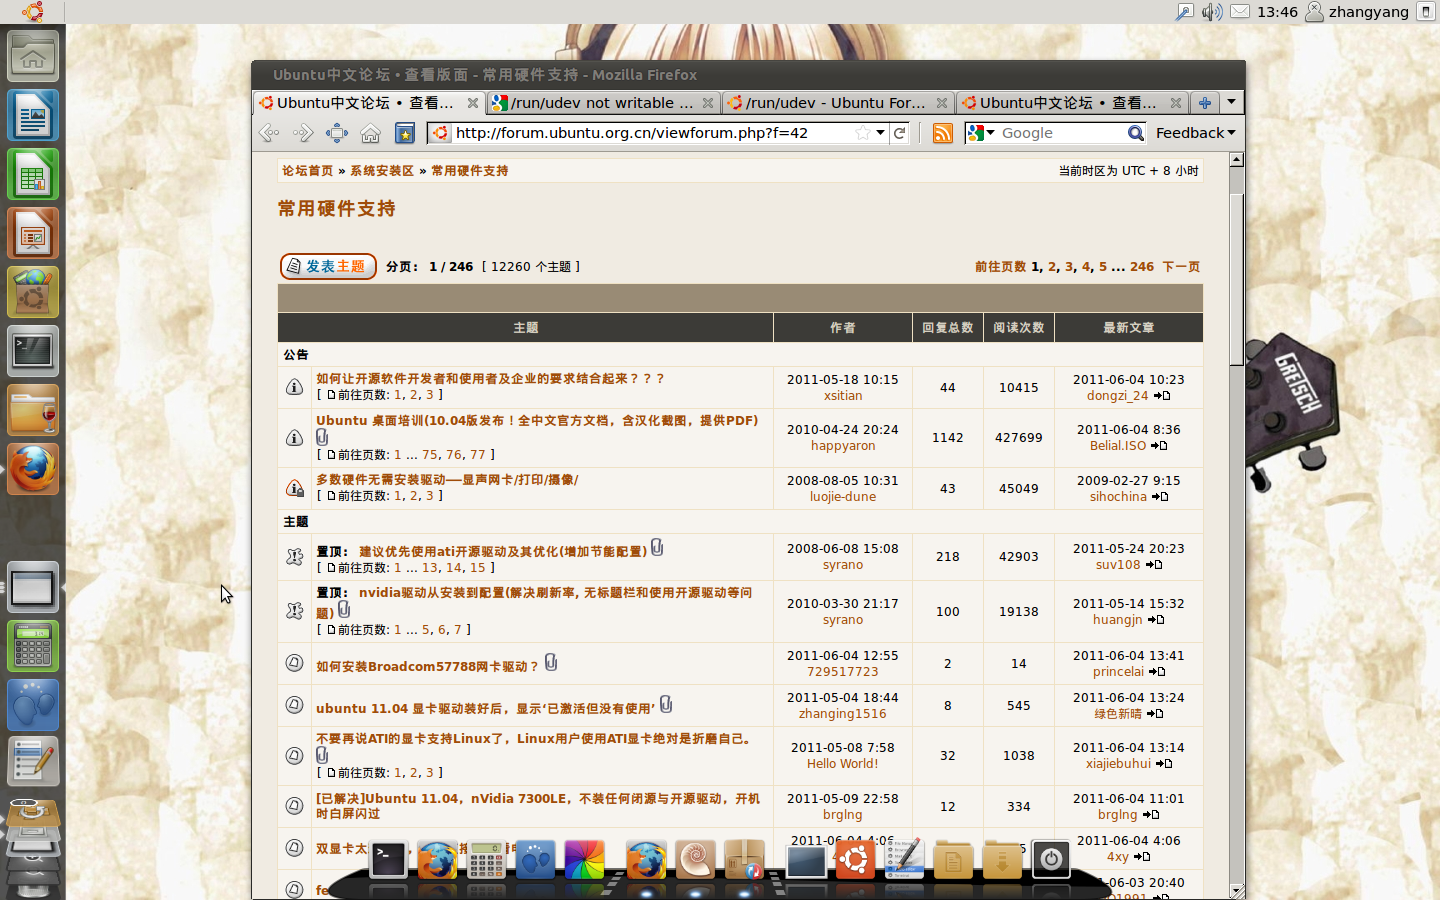Switch to '/run/udev not writable' tab
This screenshot has width=1440, height=900.
point(603,103)
